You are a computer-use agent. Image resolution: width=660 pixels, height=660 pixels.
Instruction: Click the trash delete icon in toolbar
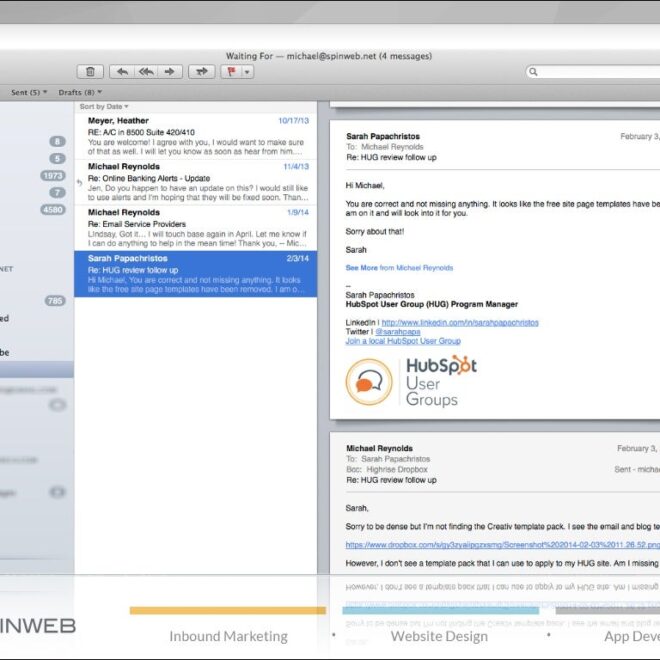[91, 72]
